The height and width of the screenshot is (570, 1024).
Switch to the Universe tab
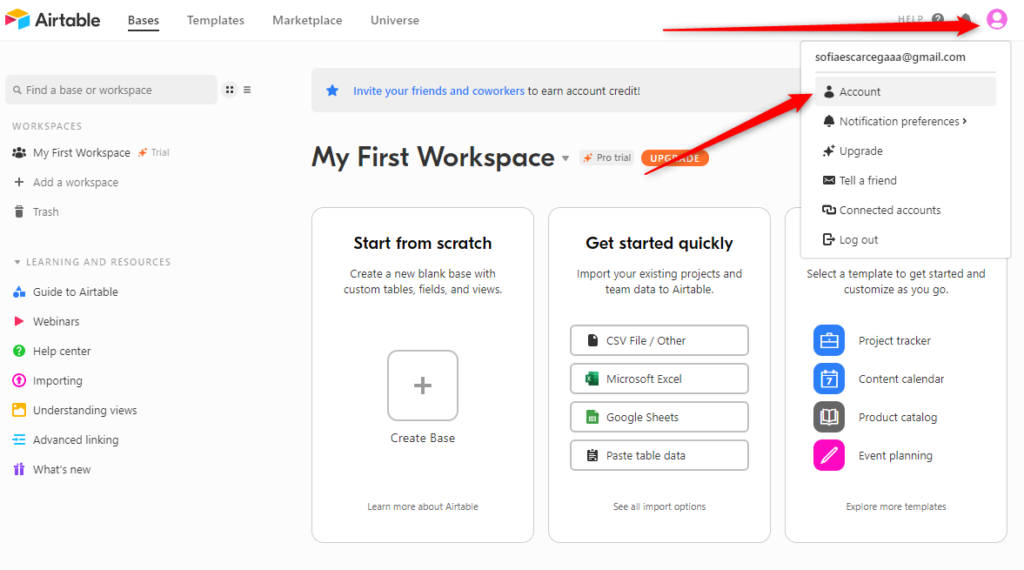(x=394, y=20)
